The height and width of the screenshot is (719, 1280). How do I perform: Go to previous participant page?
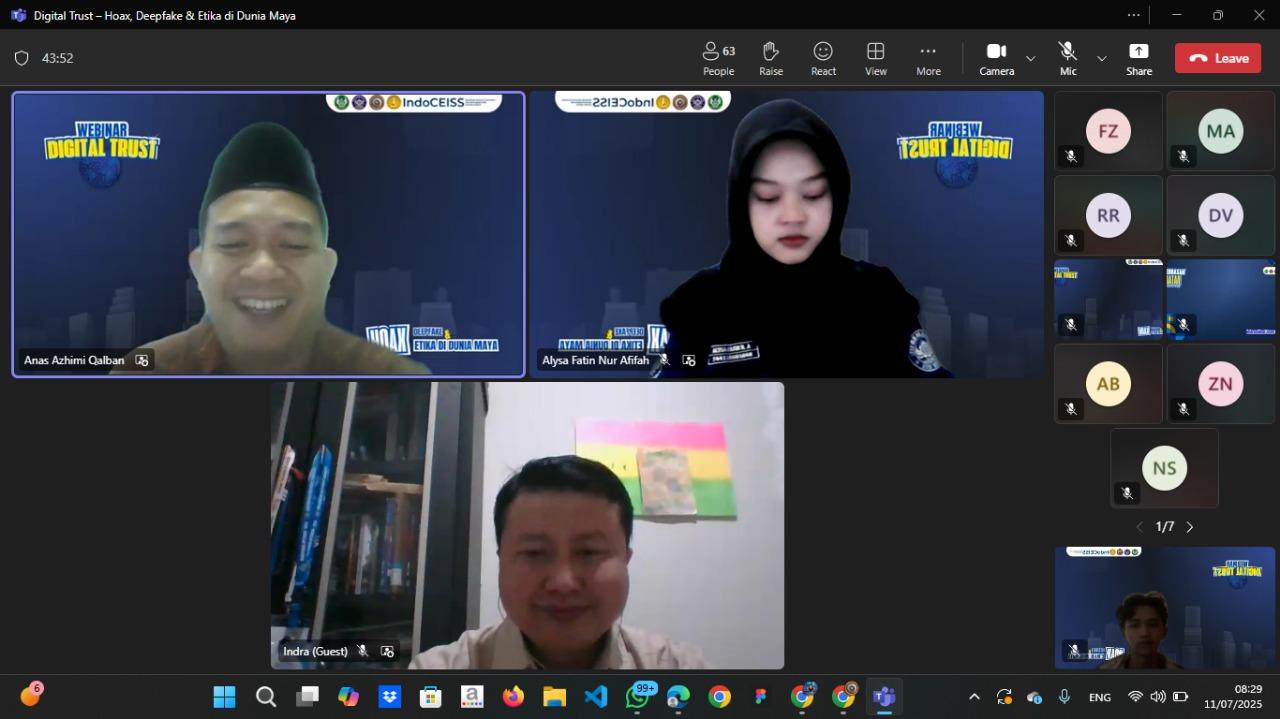pos(1139,527)
